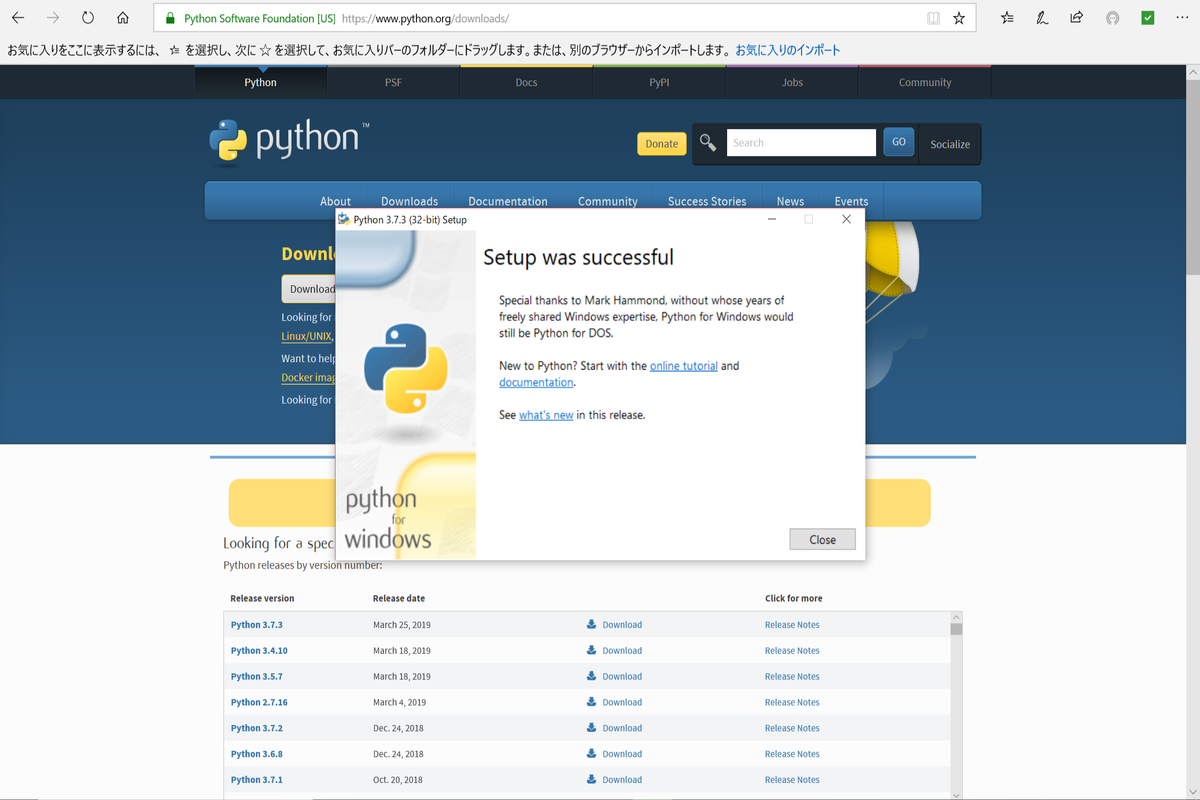
Task: Click the Close button in Setup dialog
Action: [x=822, y=539]
